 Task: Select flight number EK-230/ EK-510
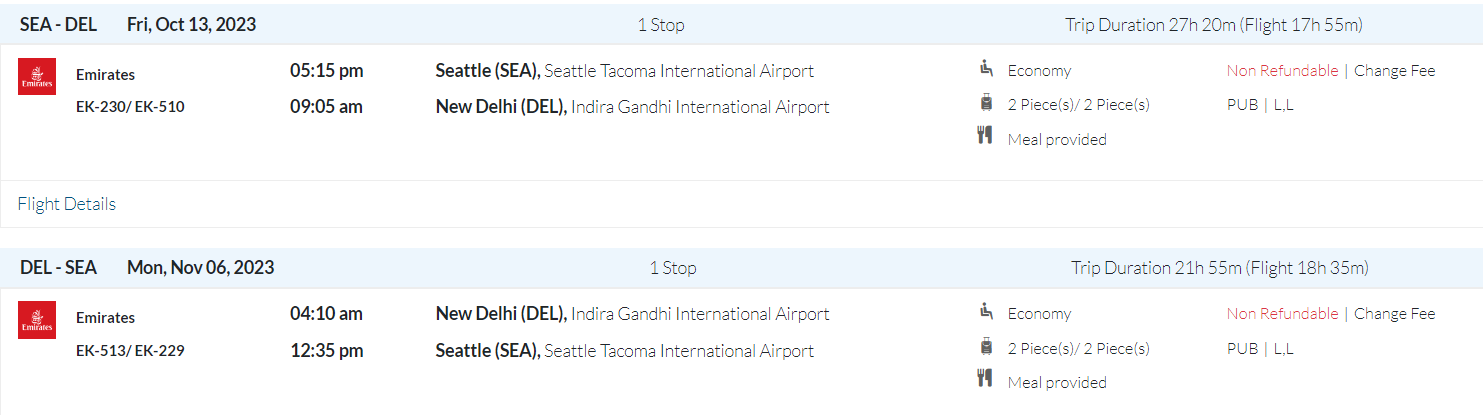coord(130,107)
